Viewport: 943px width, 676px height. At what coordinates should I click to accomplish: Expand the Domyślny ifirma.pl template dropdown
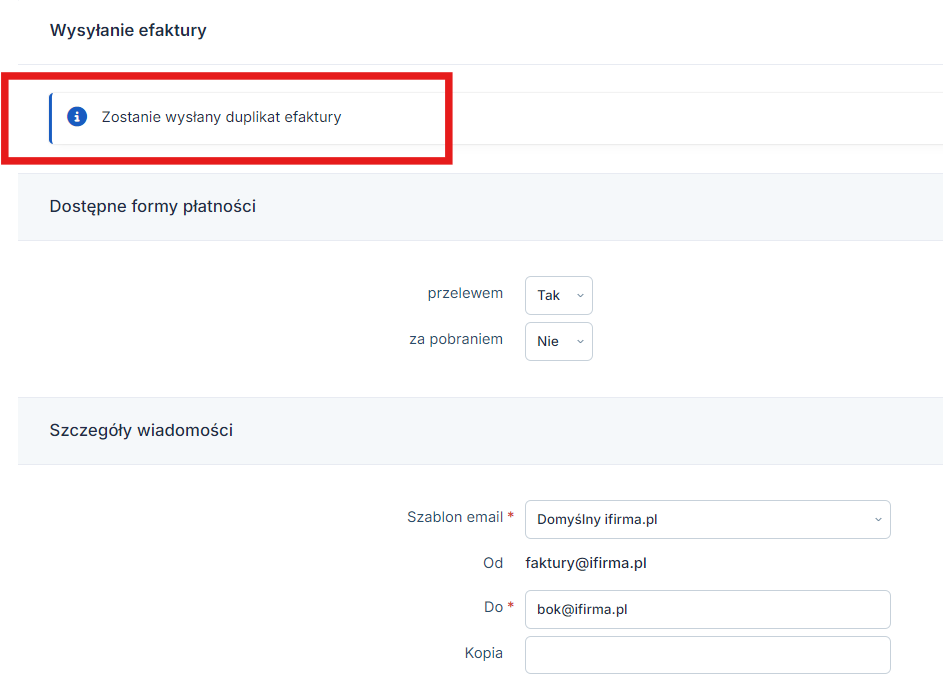[x=708, y=520]
